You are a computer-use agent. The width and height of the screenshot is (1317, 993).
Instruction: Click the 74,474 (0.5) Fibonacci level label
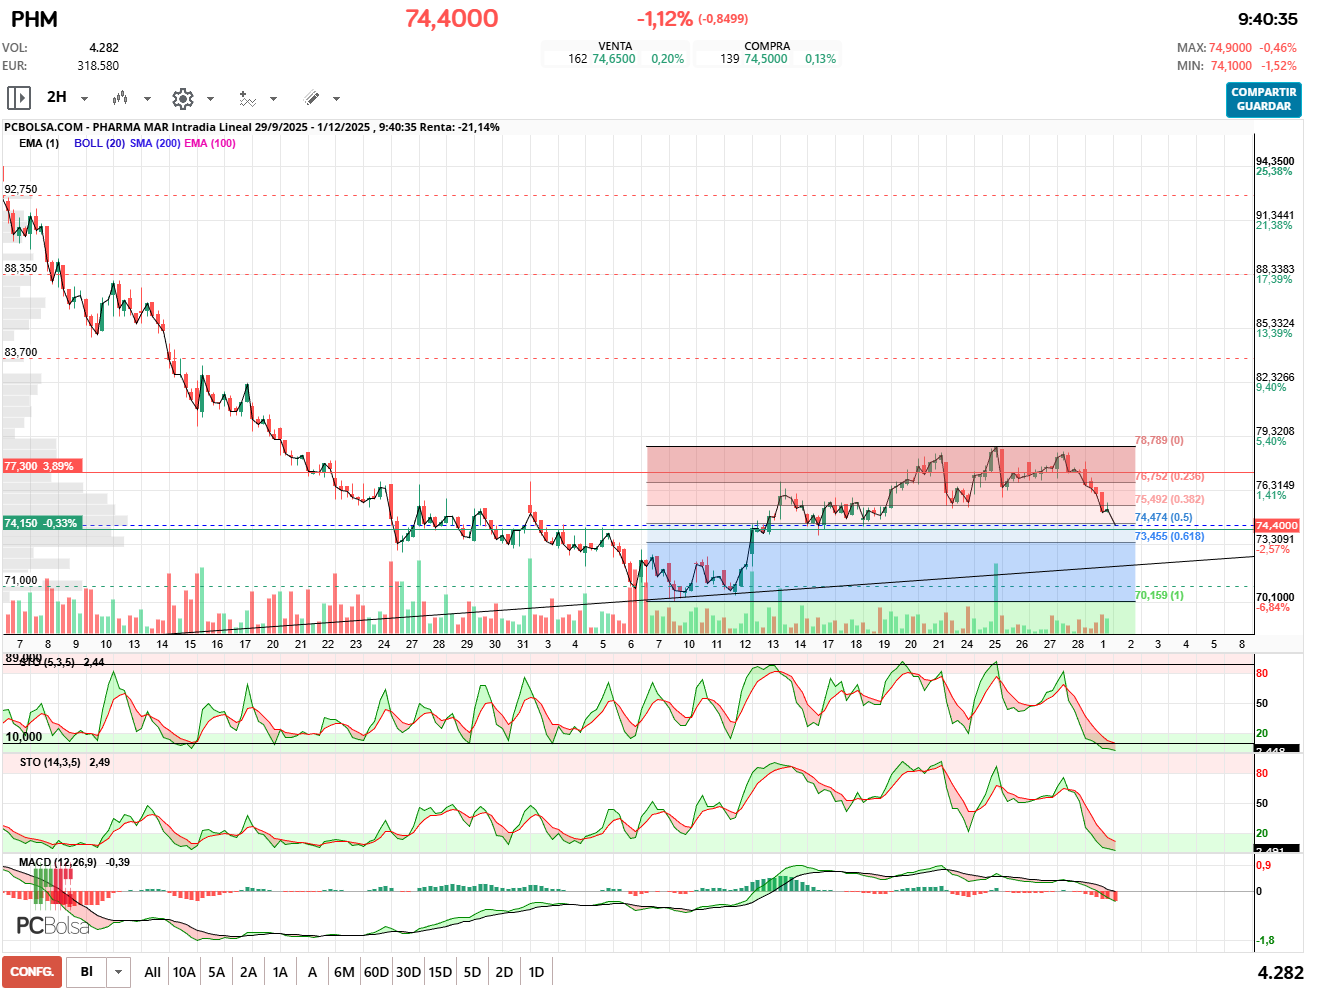(1163, 517)
